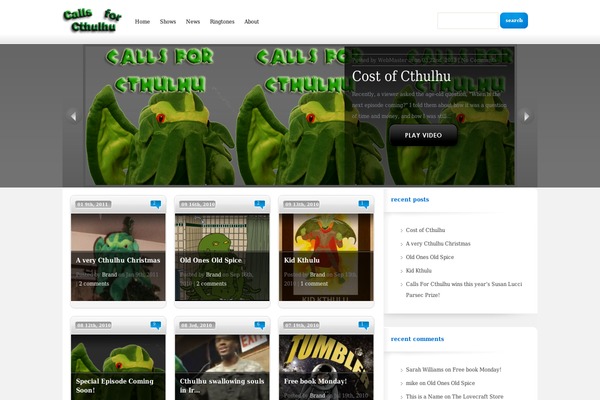Viewport: 600px width, 400px height.
Task: Click author Brand on the Cthulhu Christmas card
Action: [x=109, y=274]
